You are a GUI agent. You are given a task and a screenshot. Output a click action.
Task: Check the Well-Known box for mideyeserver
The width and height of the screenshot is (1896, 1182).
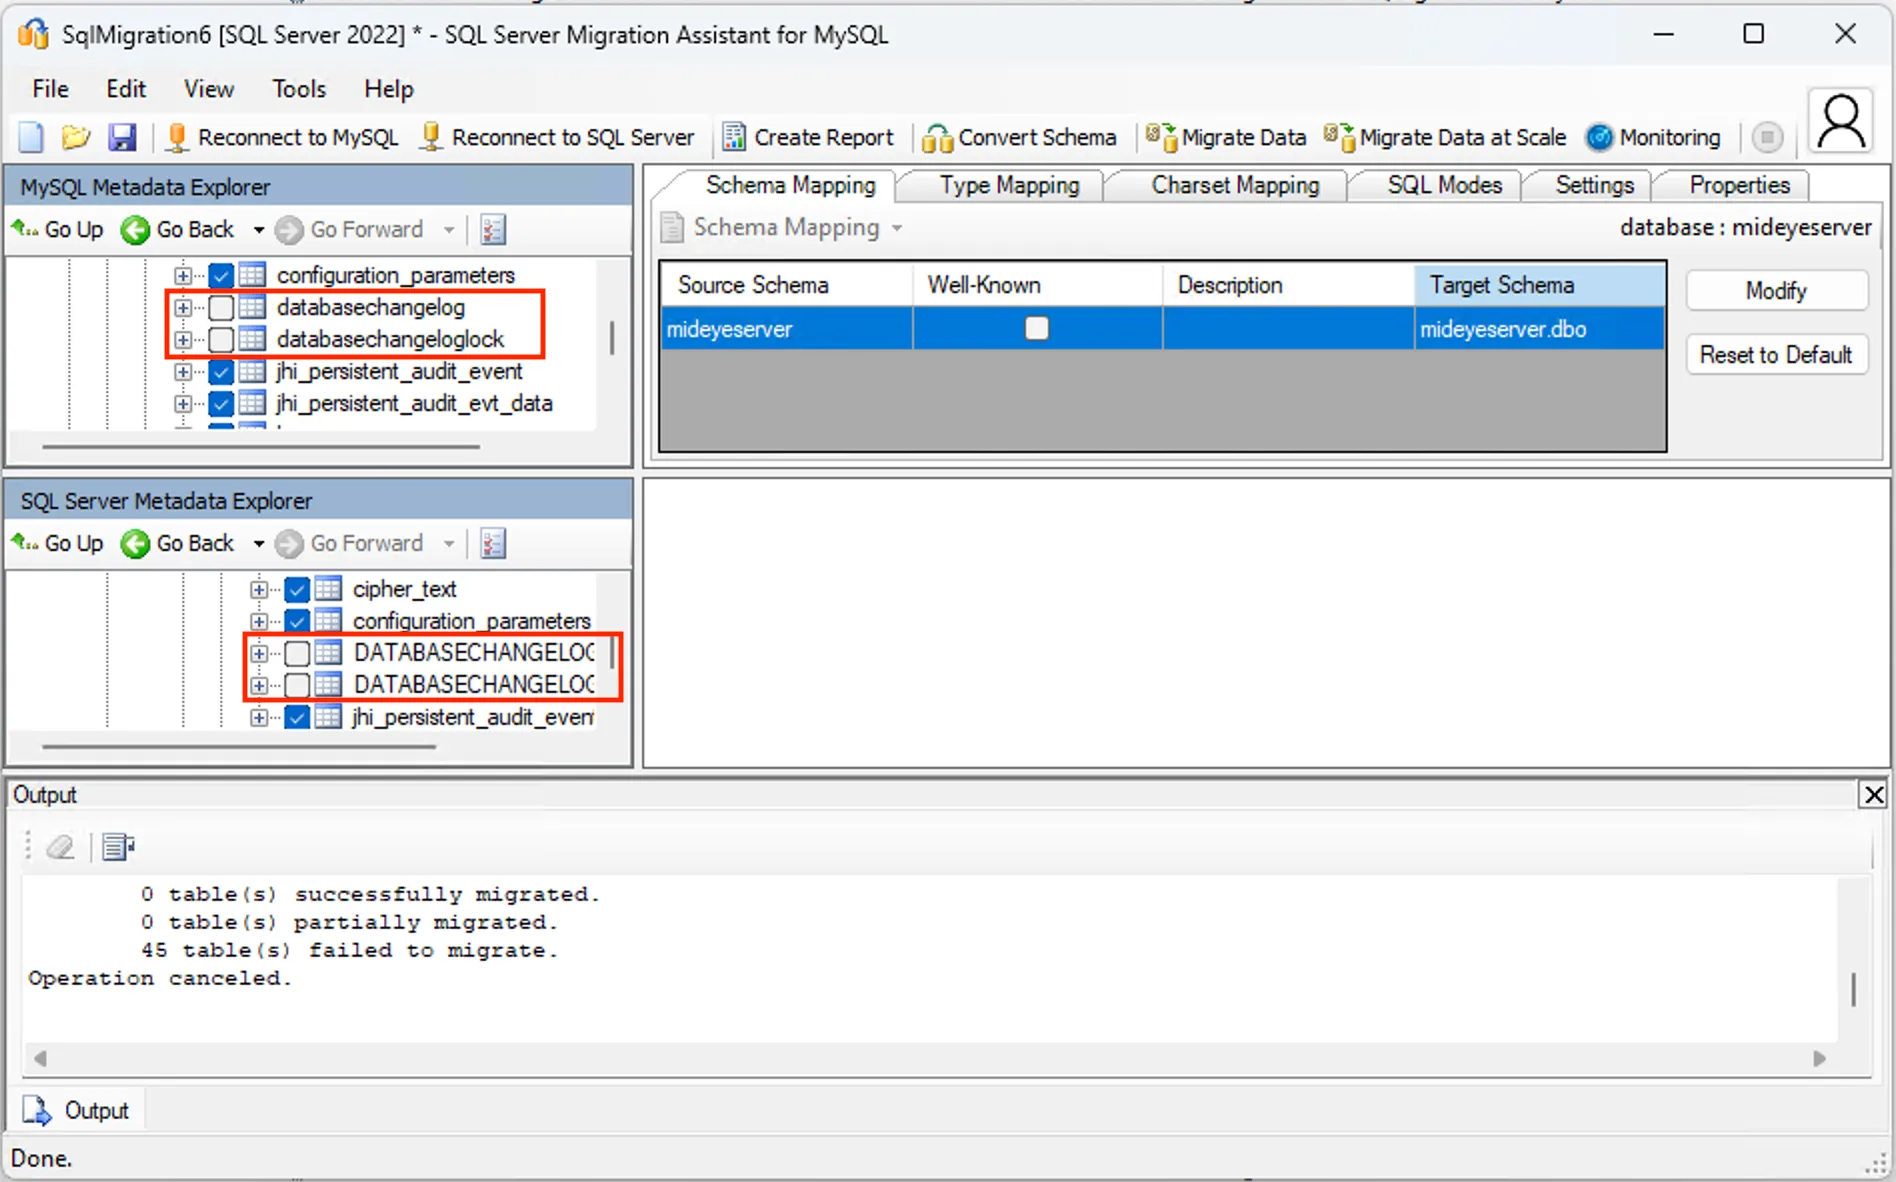tap(1037, 328)
